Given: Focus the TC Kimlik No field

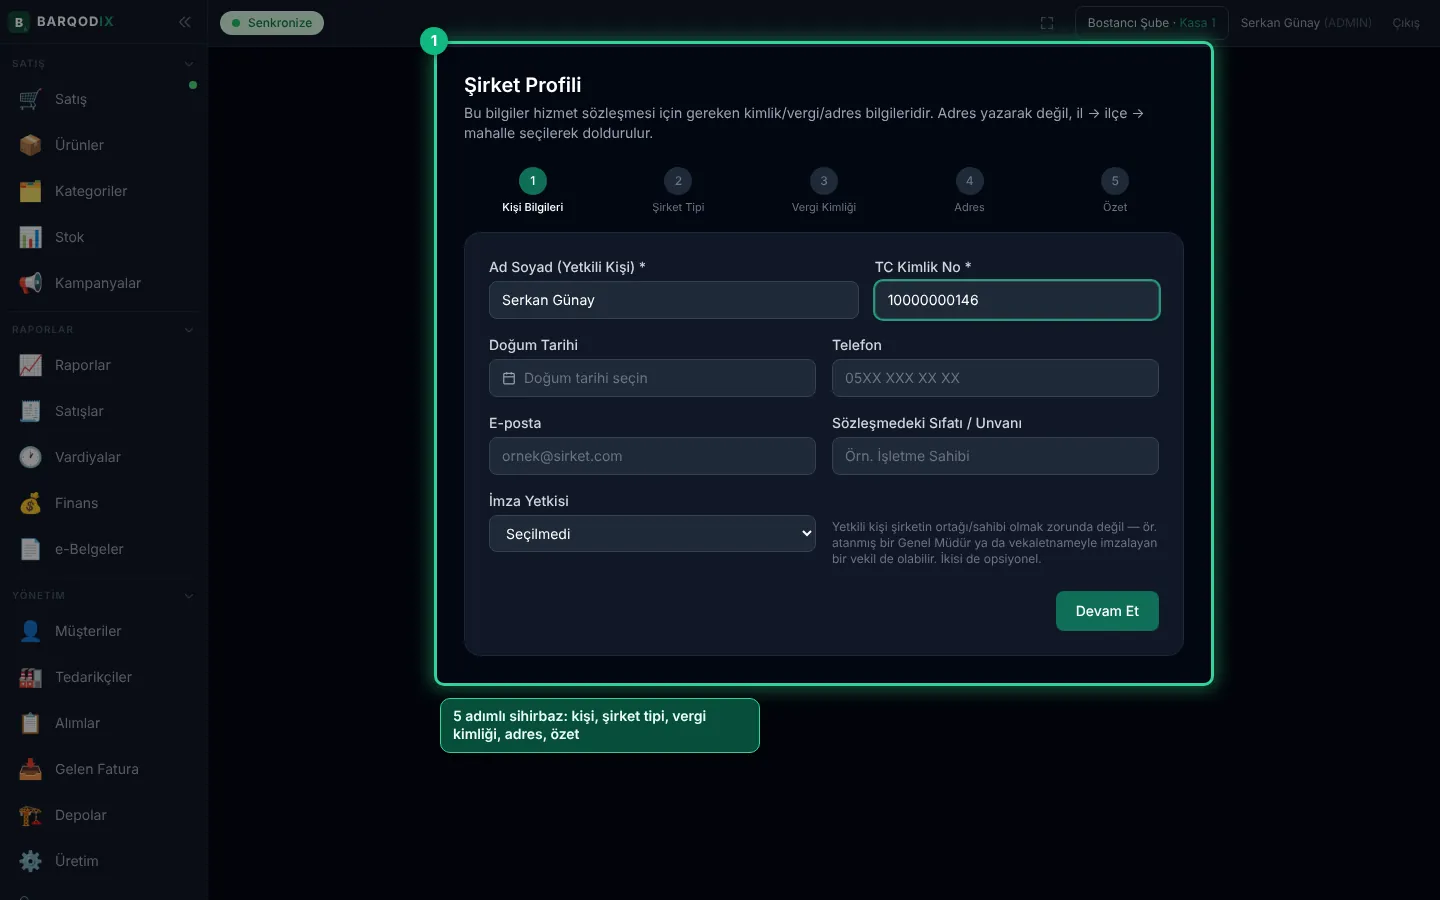Looking at the screenshot, I should click(1017, 300).
